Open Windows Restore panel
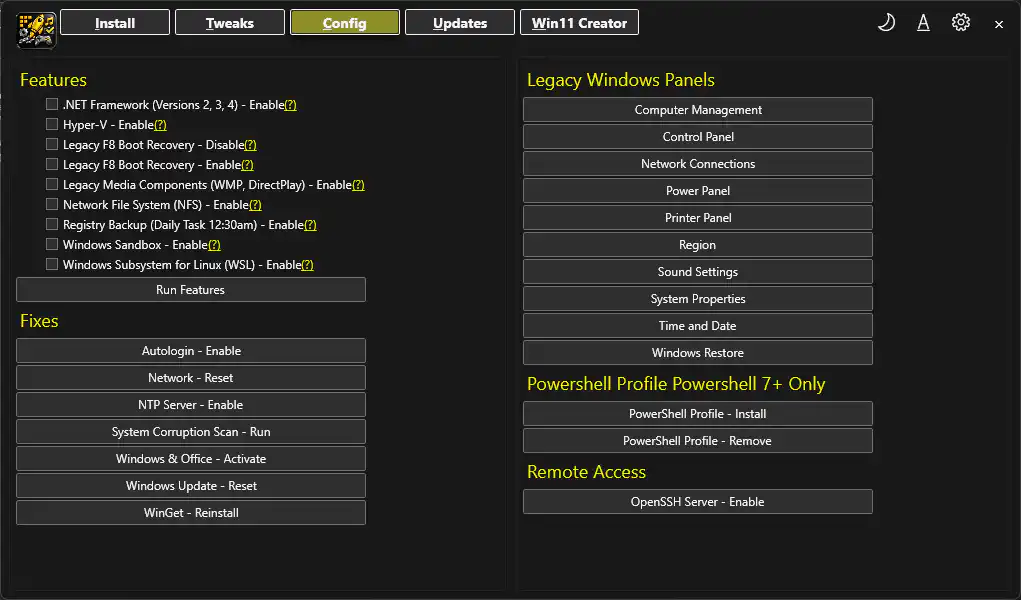Viewport: 1021px width, 600px height. (698, 353)
